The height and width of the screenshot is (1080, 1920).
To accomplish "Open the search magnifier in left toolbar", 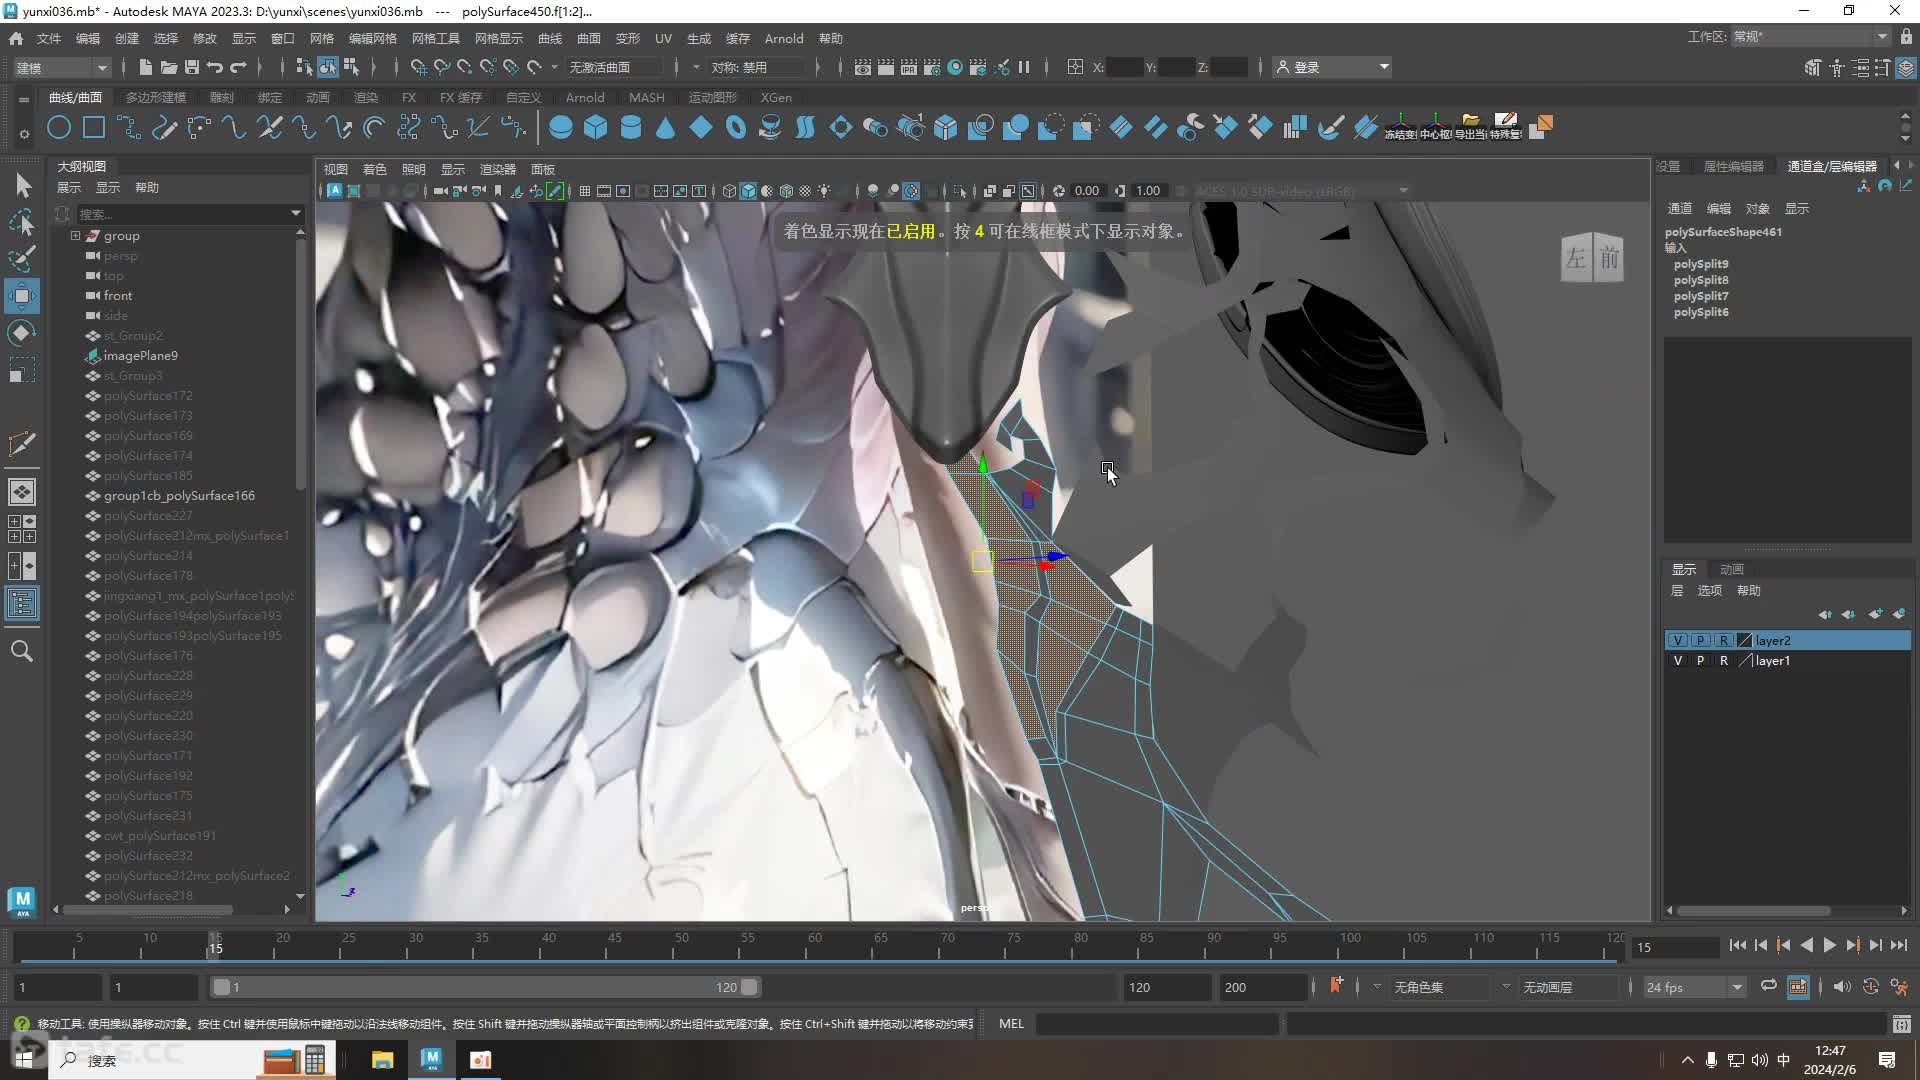I will click(22, 651).
